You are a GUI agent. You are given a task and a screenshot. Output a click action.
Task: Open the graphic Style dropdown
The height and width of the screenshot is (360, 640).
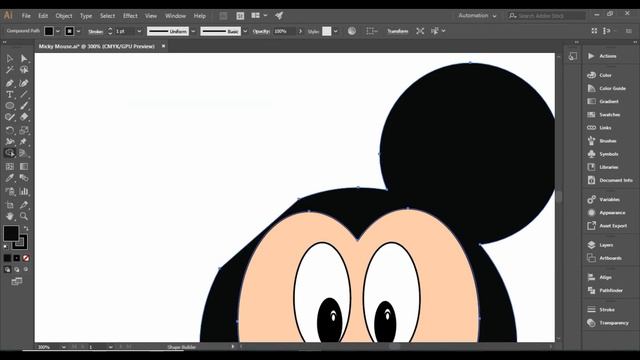(336, 31)
